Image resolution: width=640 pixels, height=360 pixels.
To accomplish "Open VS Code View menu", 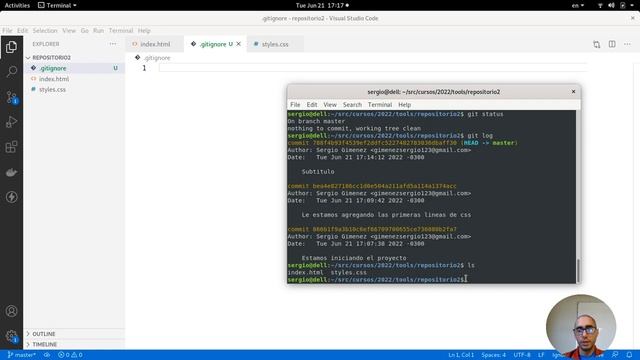I will [x=69, y=31].
